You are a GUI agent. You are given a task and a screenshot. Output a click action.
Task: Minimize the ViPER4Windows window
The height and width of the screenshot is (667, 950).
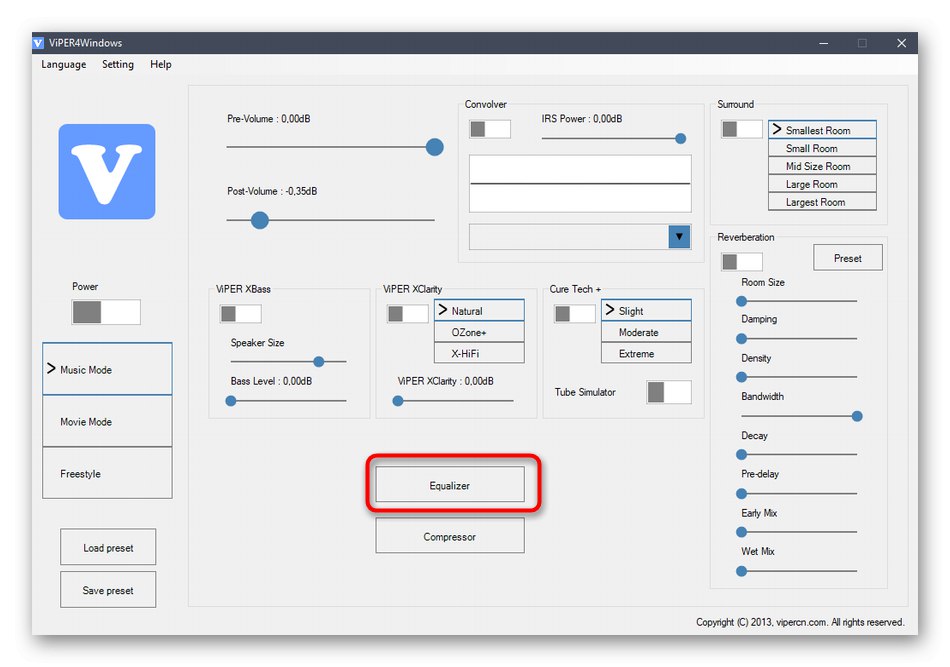[x=823, y=43]
